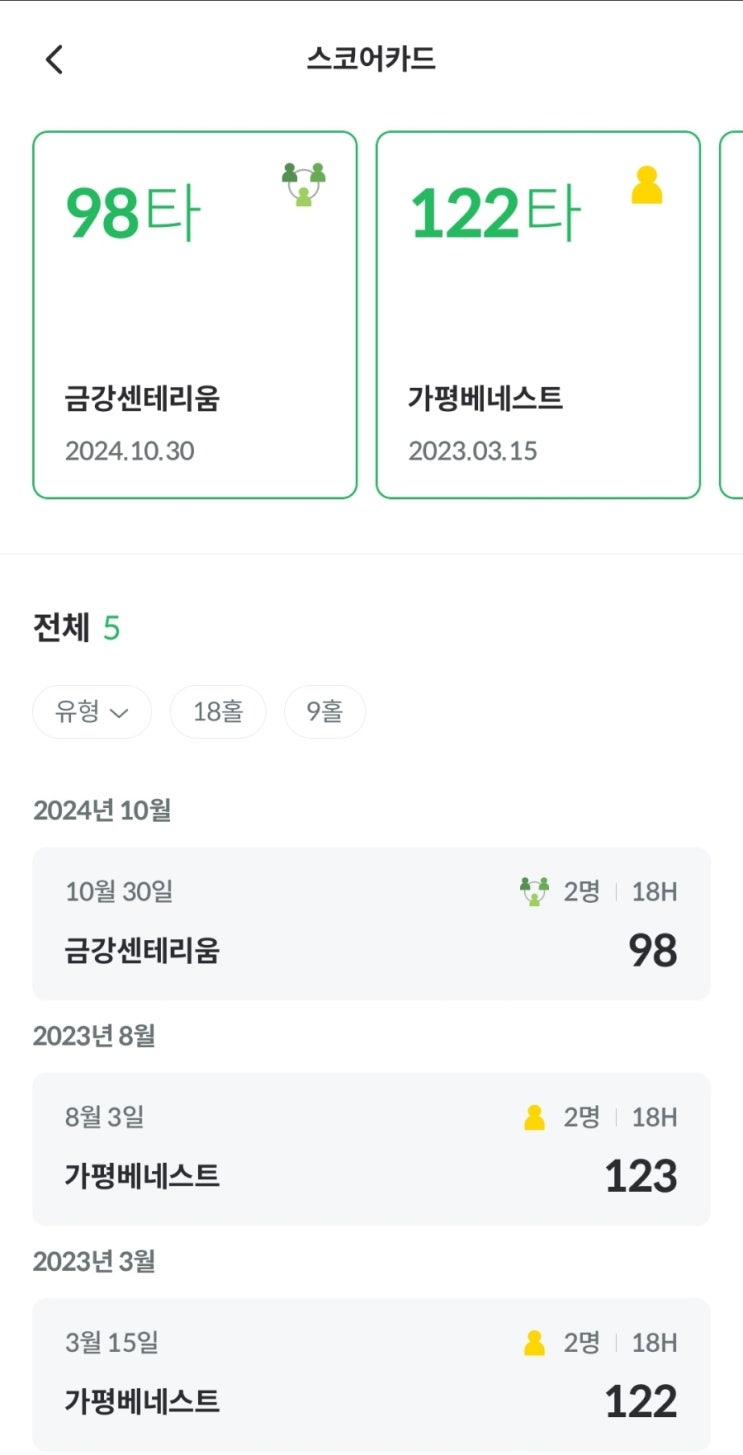Viewport: 743px width, 1455px height.
Task: Tap the 스코어카드 page title
Action: (371, 59)
